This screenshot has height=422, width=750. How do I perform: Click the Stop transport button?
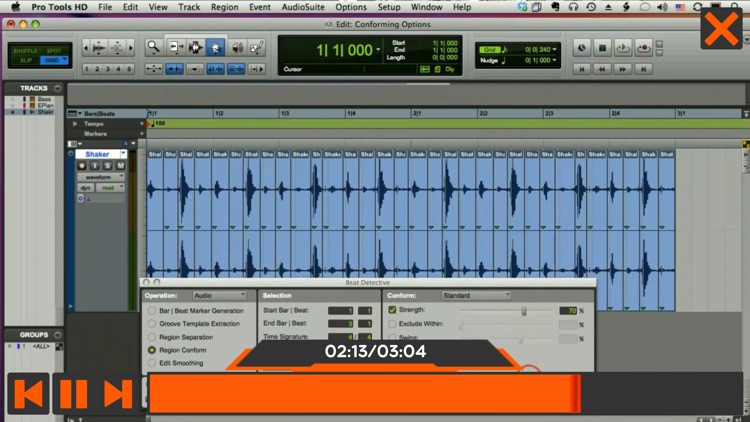(x=602, y=48)
